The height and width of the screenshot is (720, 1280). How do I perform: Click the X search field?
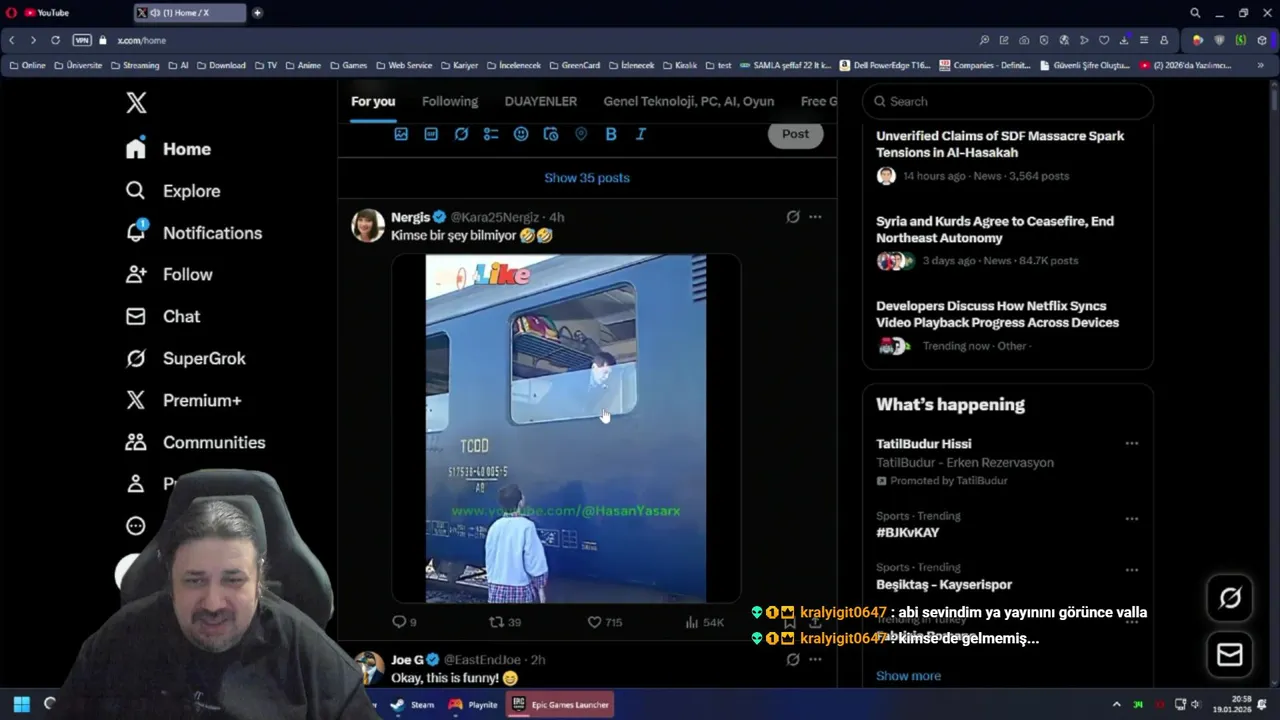coord(1008,101)
